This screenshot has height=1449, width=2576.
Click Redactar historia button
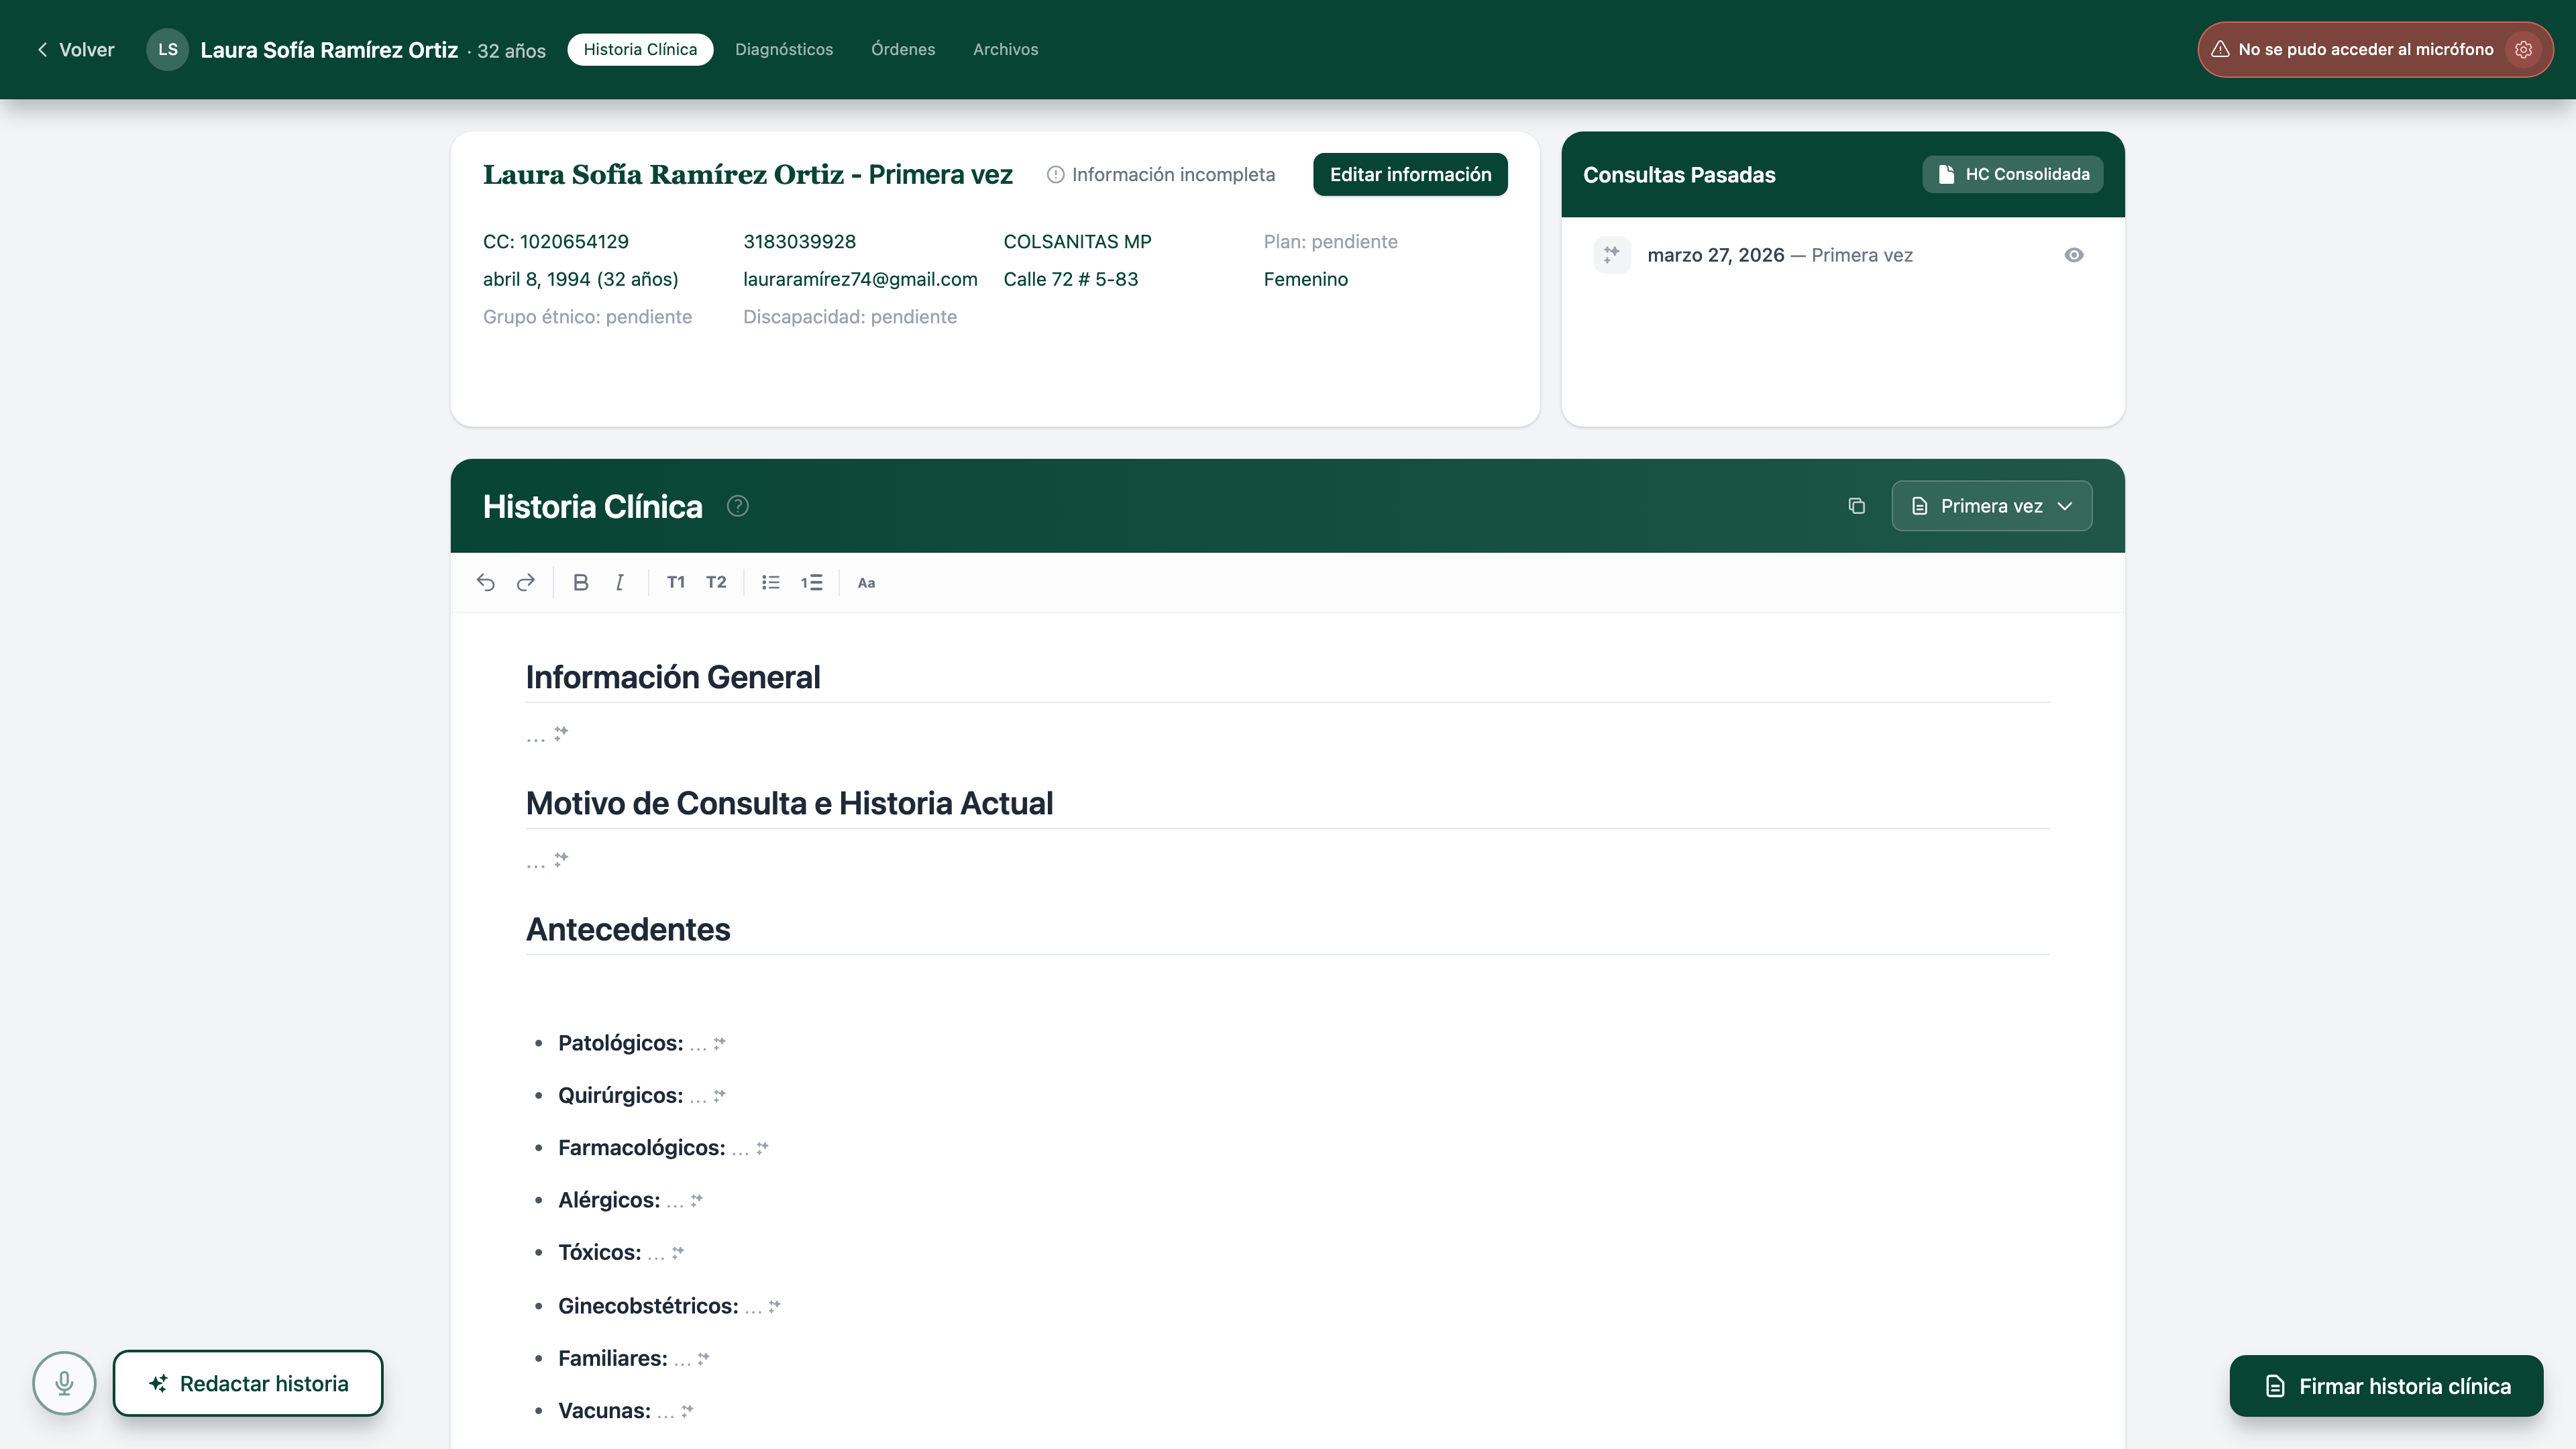(248, 1383)
